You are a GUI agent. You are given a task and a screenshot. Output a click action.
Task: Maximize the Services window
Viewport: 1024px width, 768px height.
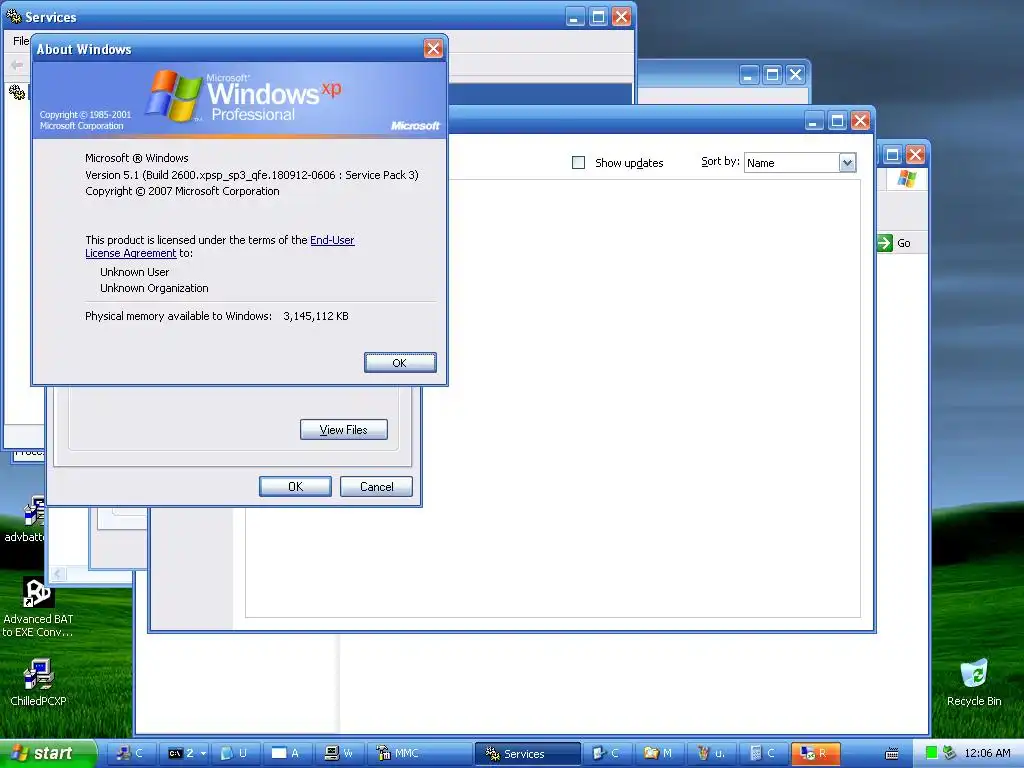598,17
